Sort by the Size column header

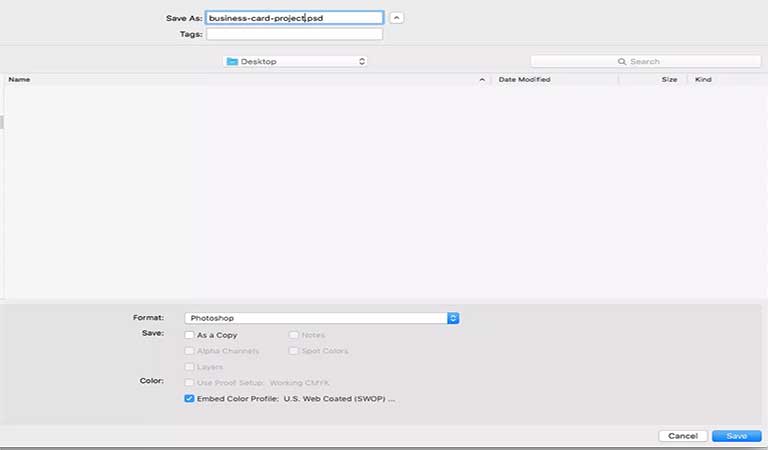tap(668, 79)
